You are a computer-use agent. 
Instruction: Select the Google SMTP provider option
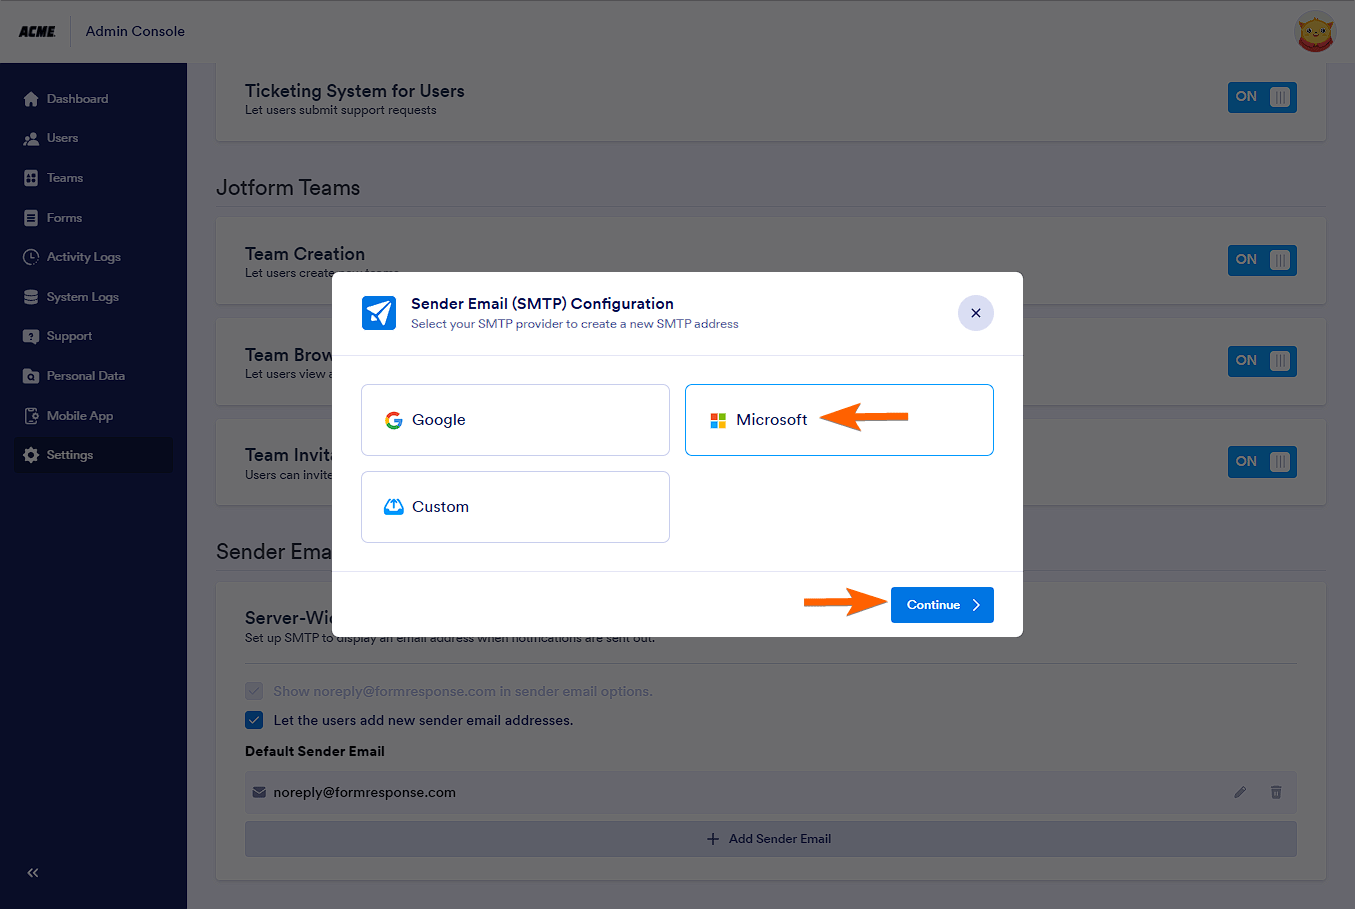pyautogui.click(x=515, y=420)
